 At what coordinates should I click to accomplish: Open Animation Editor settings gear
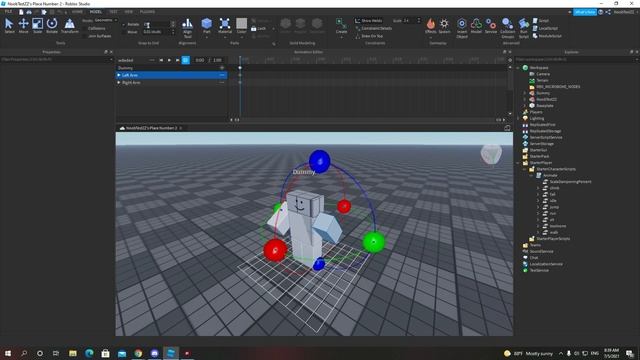tap(510, 60)
